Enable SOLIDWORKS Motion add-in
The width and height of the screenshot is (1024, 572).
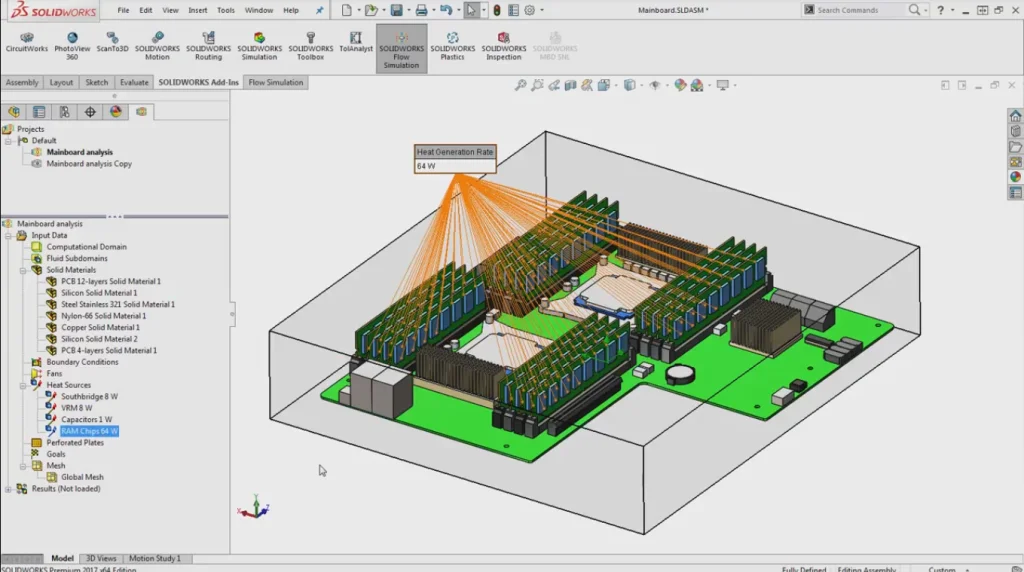pos(157,46)
